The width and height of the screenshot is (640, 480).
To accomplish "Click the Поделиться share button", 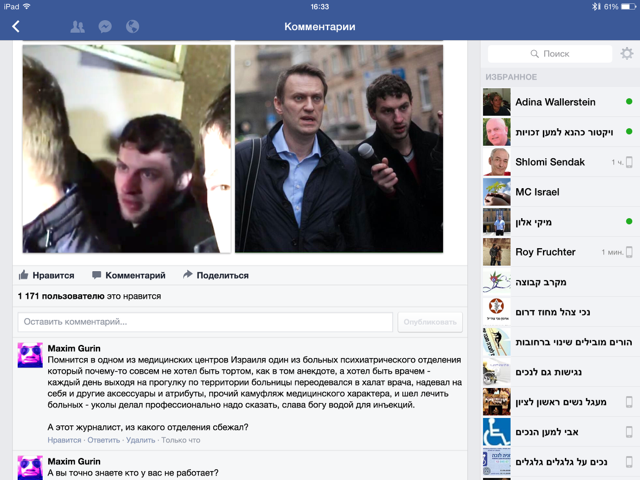I will 216,275.
